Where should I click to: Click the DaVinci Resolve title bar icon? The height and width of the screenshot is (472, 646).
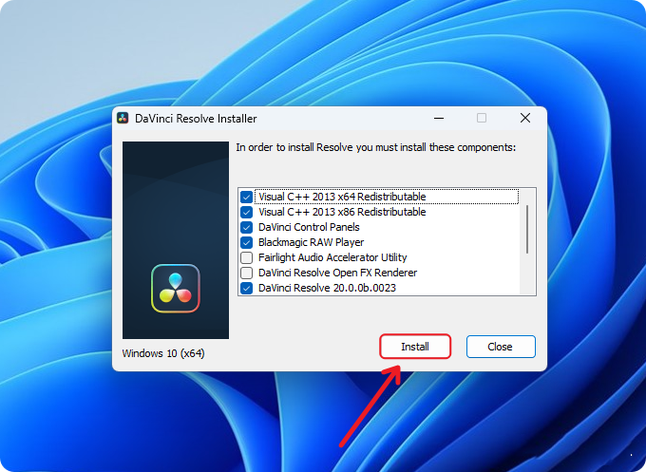click(123, 118)
